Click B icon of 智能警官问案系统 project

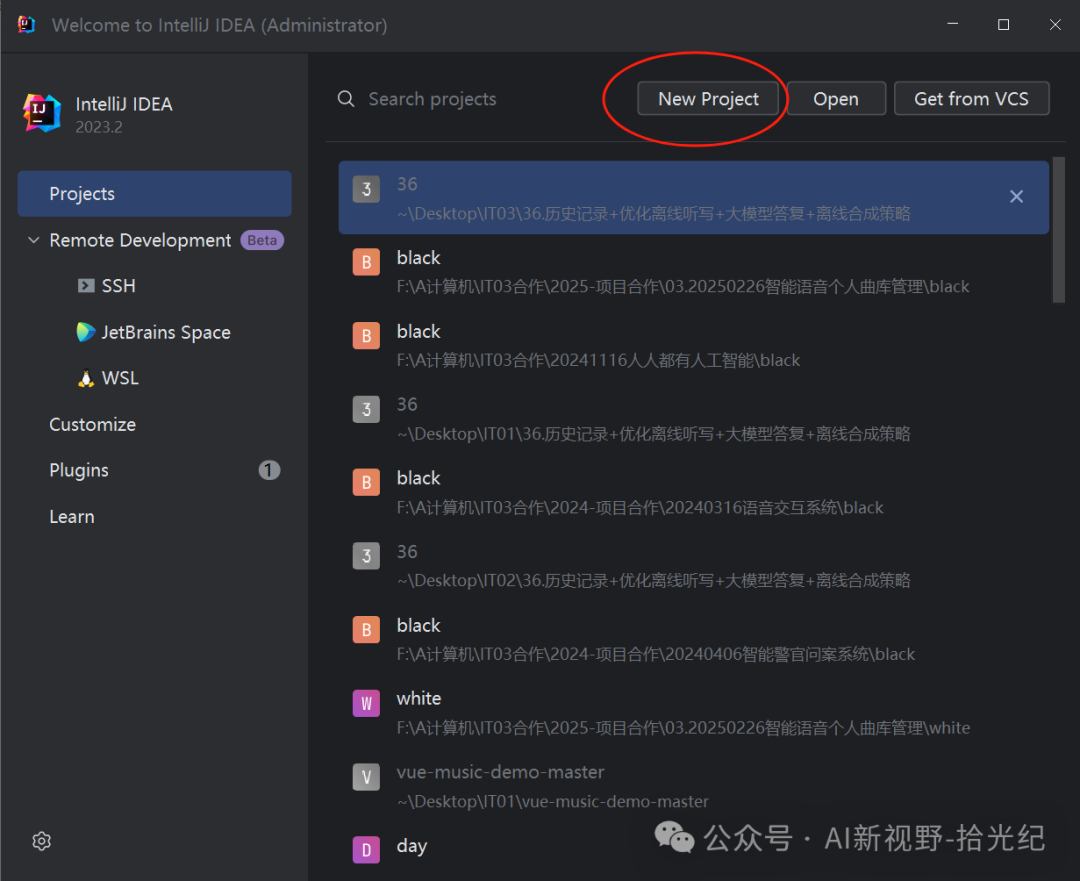point(366,630)
